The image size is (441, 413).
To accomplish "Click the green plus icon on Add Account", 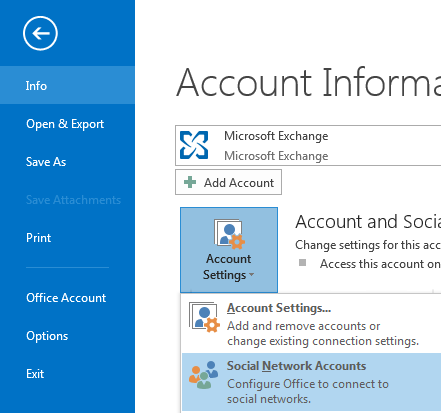I will coord(190,182).
